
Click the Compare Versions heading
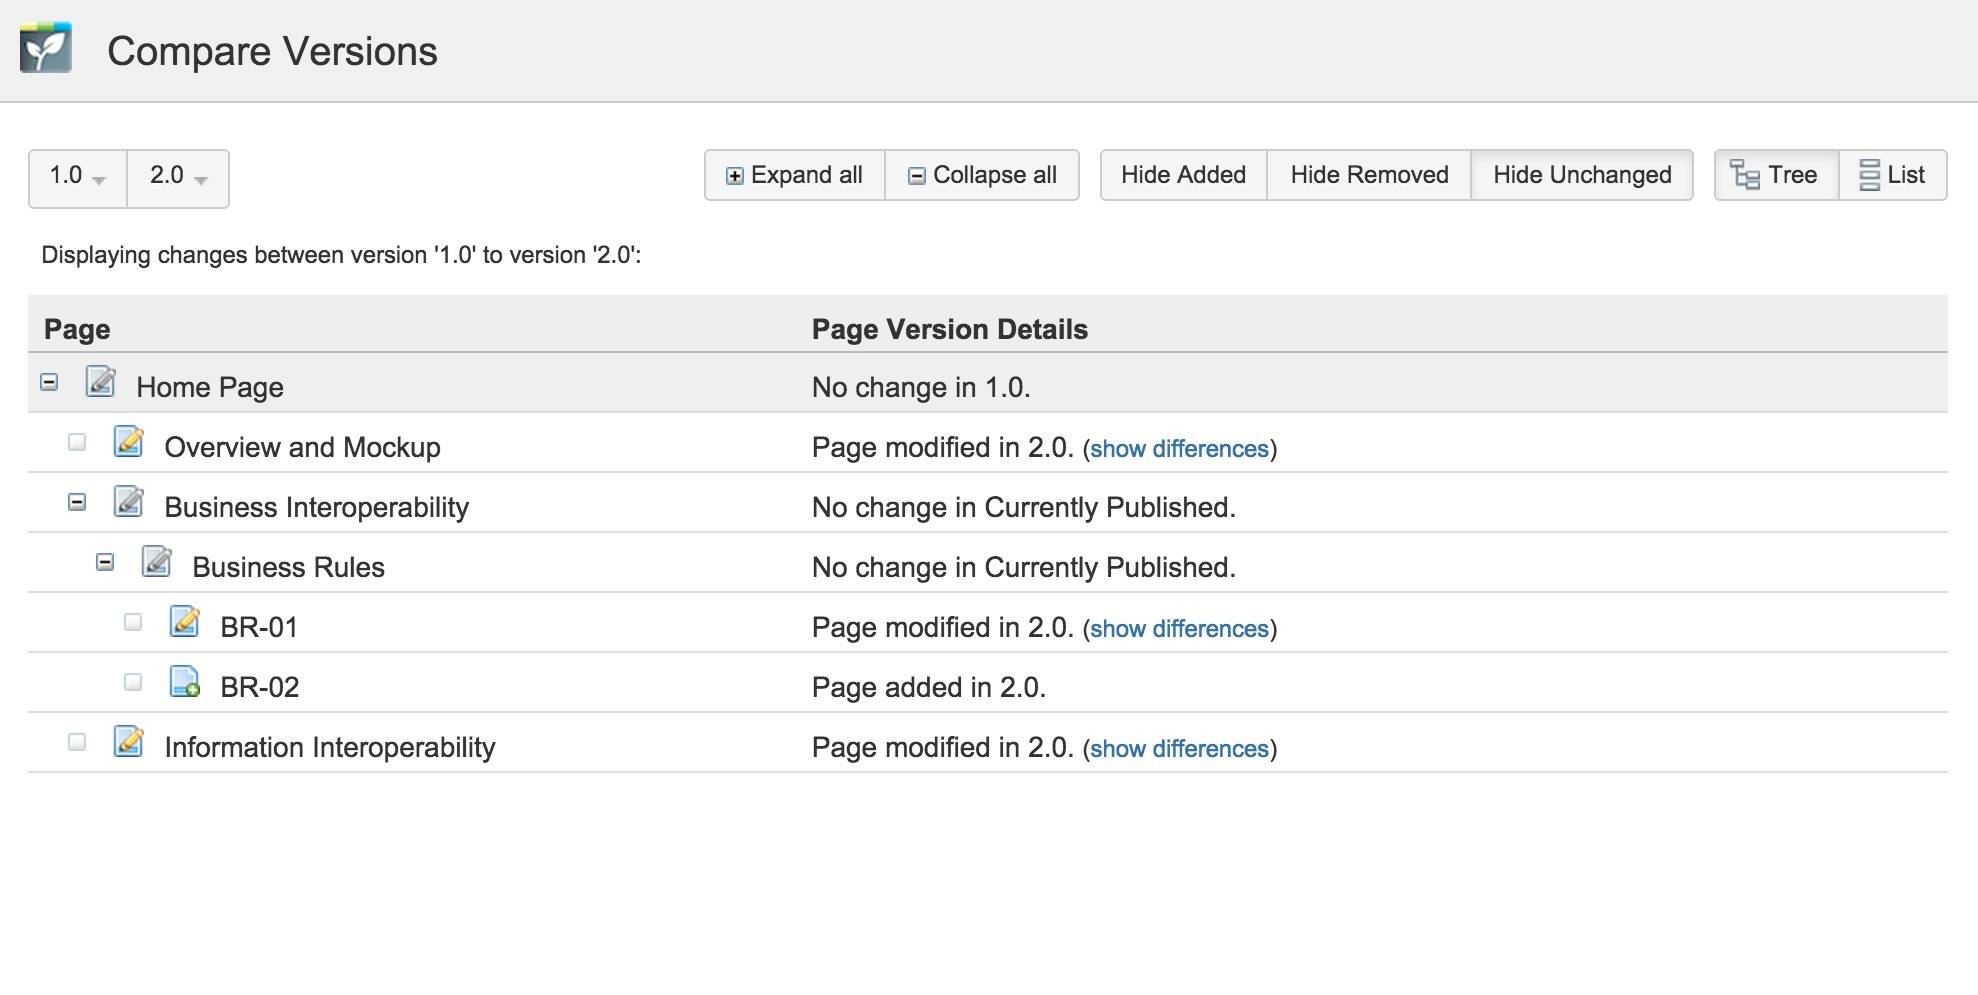pos(272,51)
